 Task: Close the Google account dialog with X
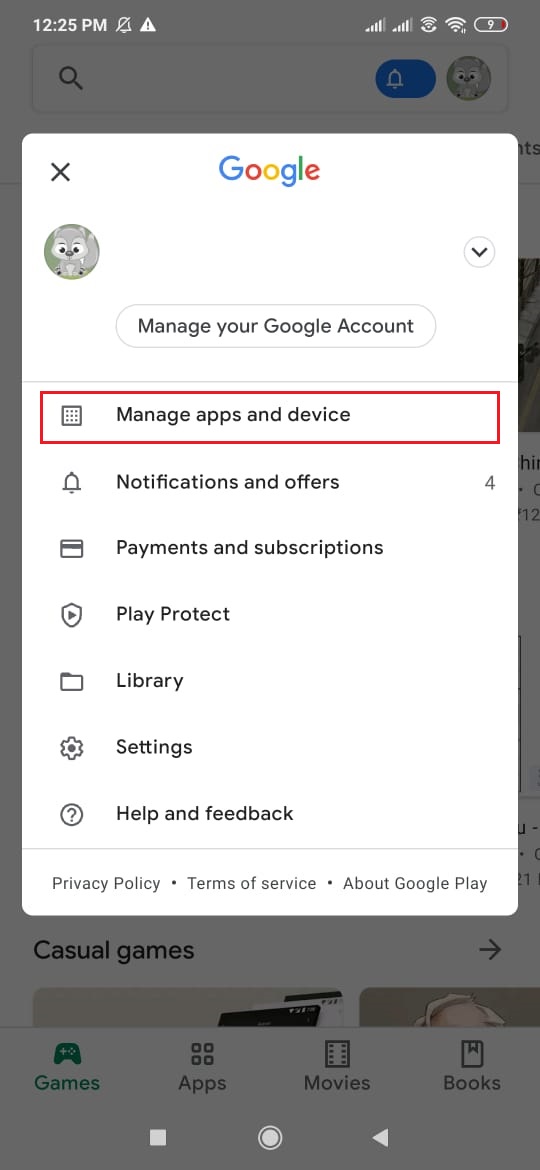pyautogui.click(x=60, y=172)
